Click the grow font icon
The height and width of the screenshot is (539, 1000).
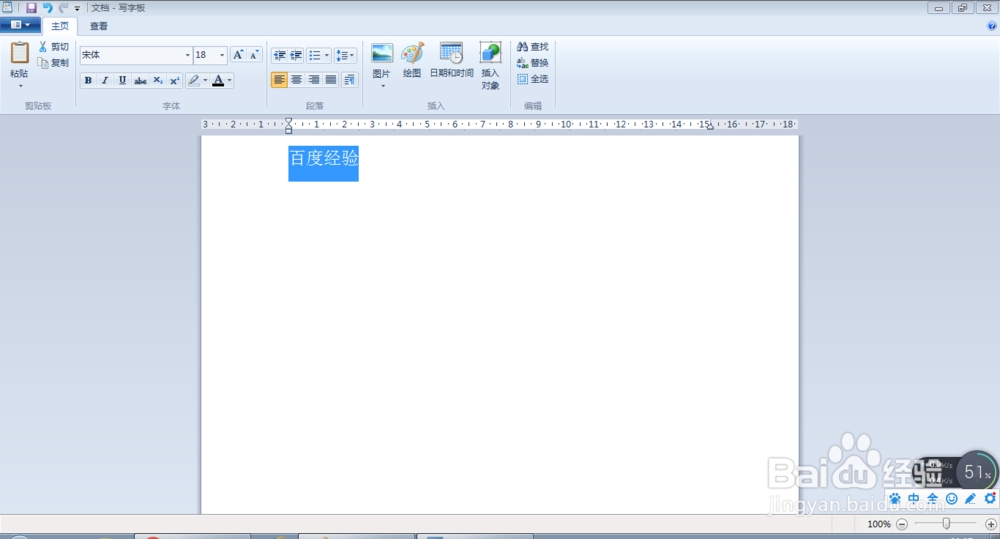238,55
